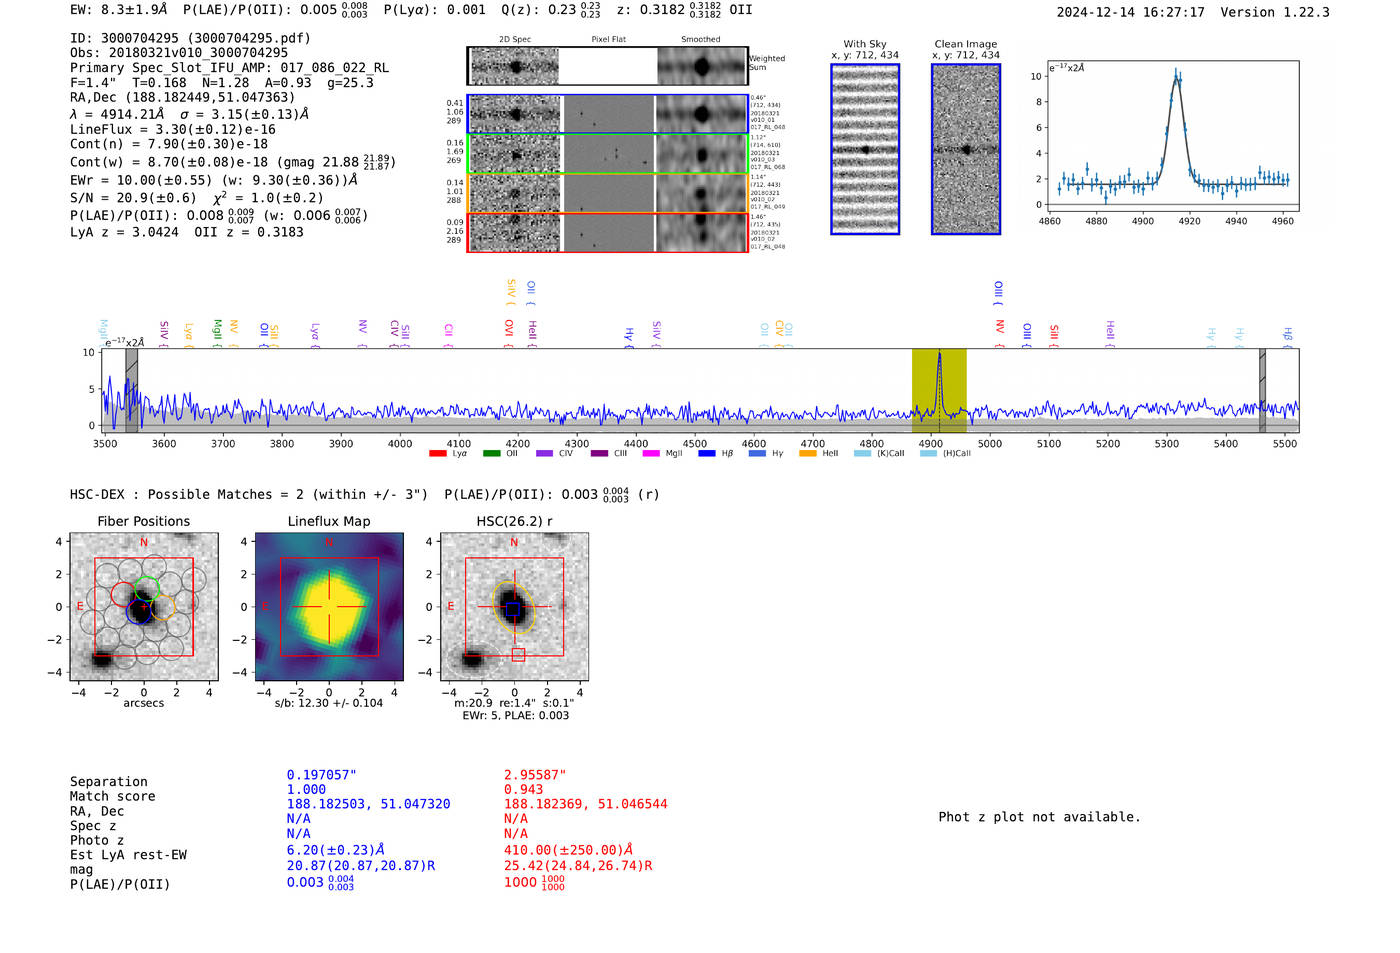
Task: Click the Phot z plot not available message
Action: click(1039, 817)
